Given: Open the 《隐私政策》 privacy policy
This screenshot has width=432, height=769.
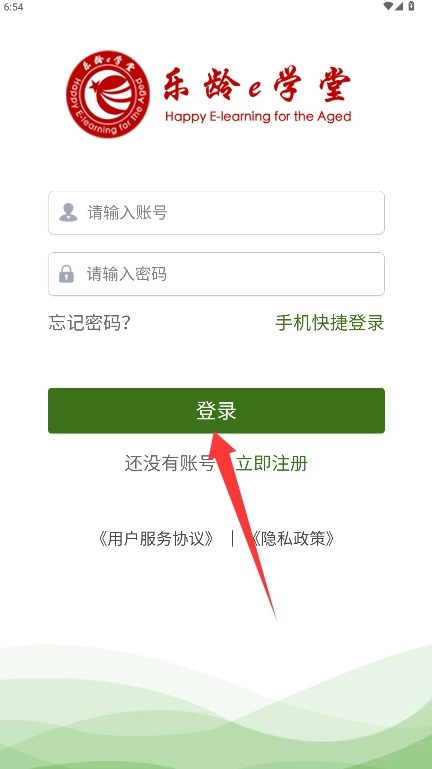Looking at the screenshot, I should 293,538.
